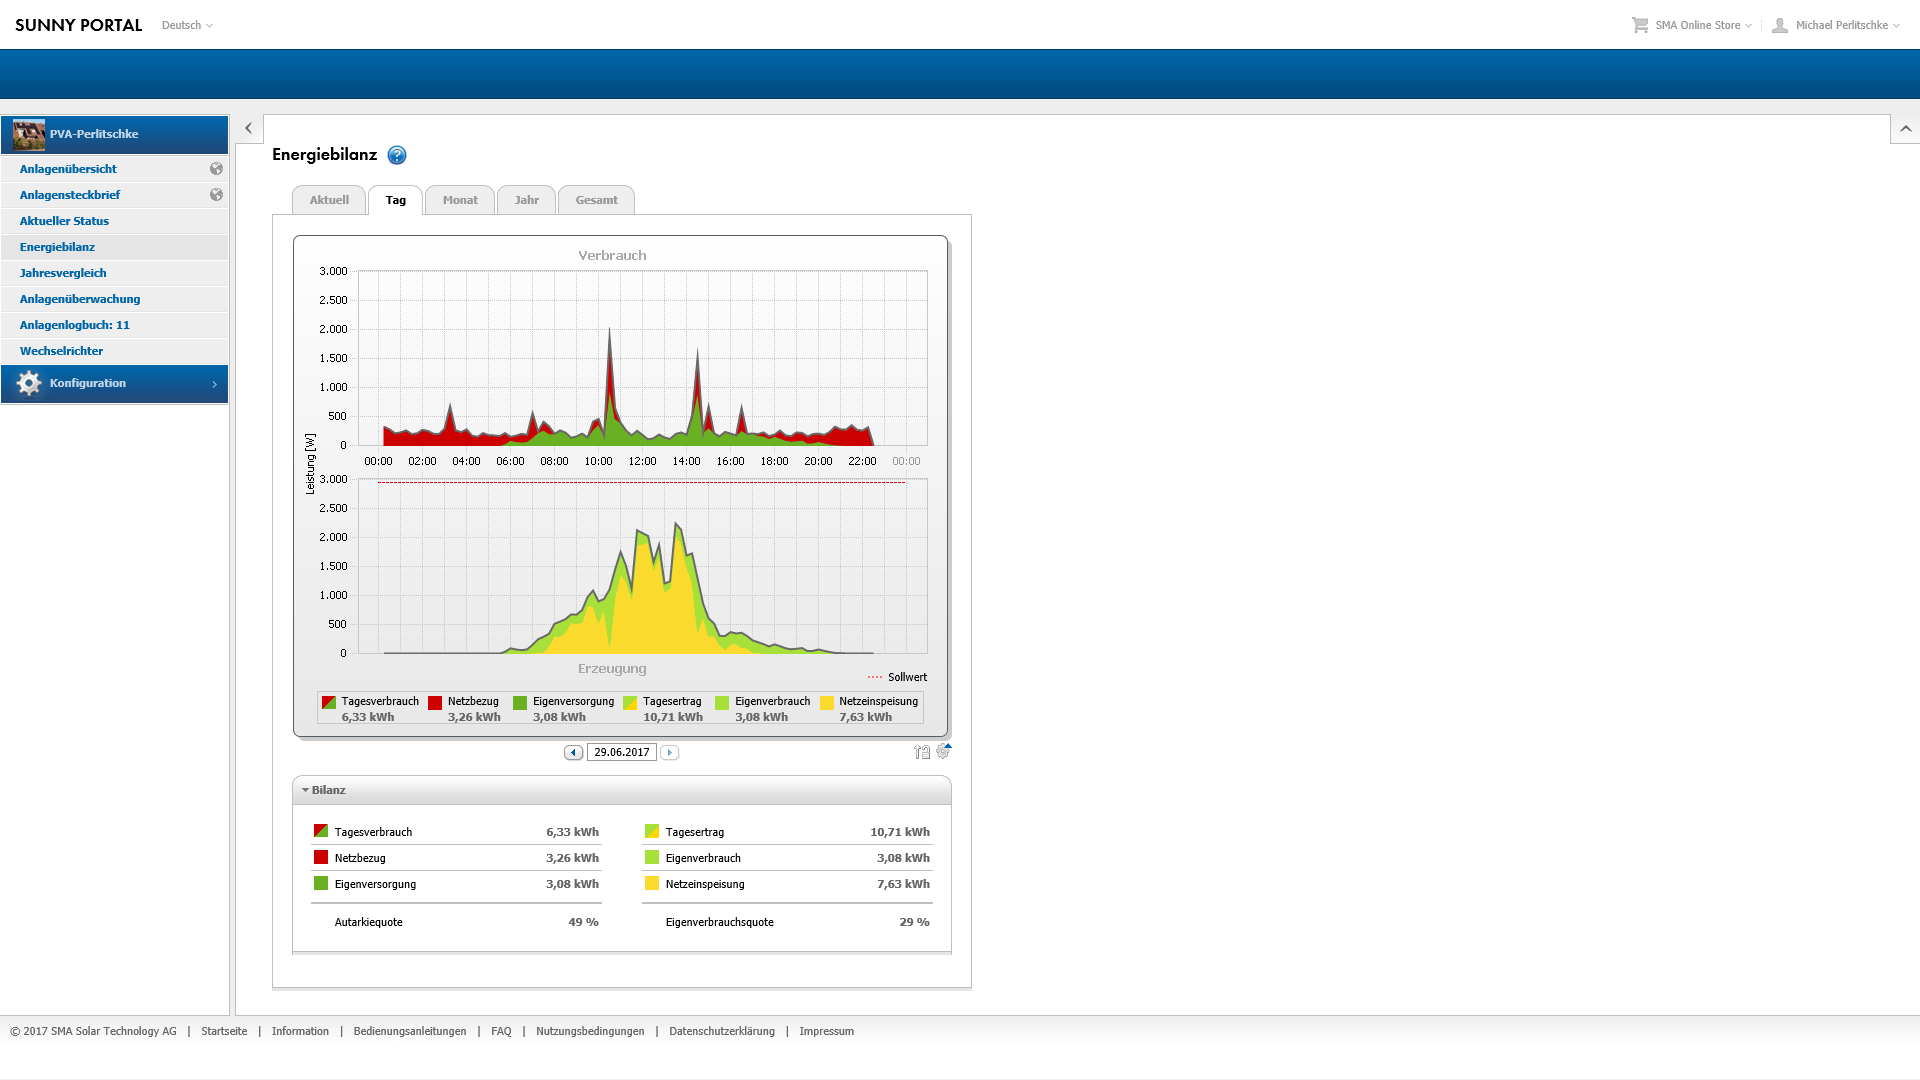Switch to the Gesamt tab
The height and width of the screenshot is (1080, 1920).
(x=596, y=201)
